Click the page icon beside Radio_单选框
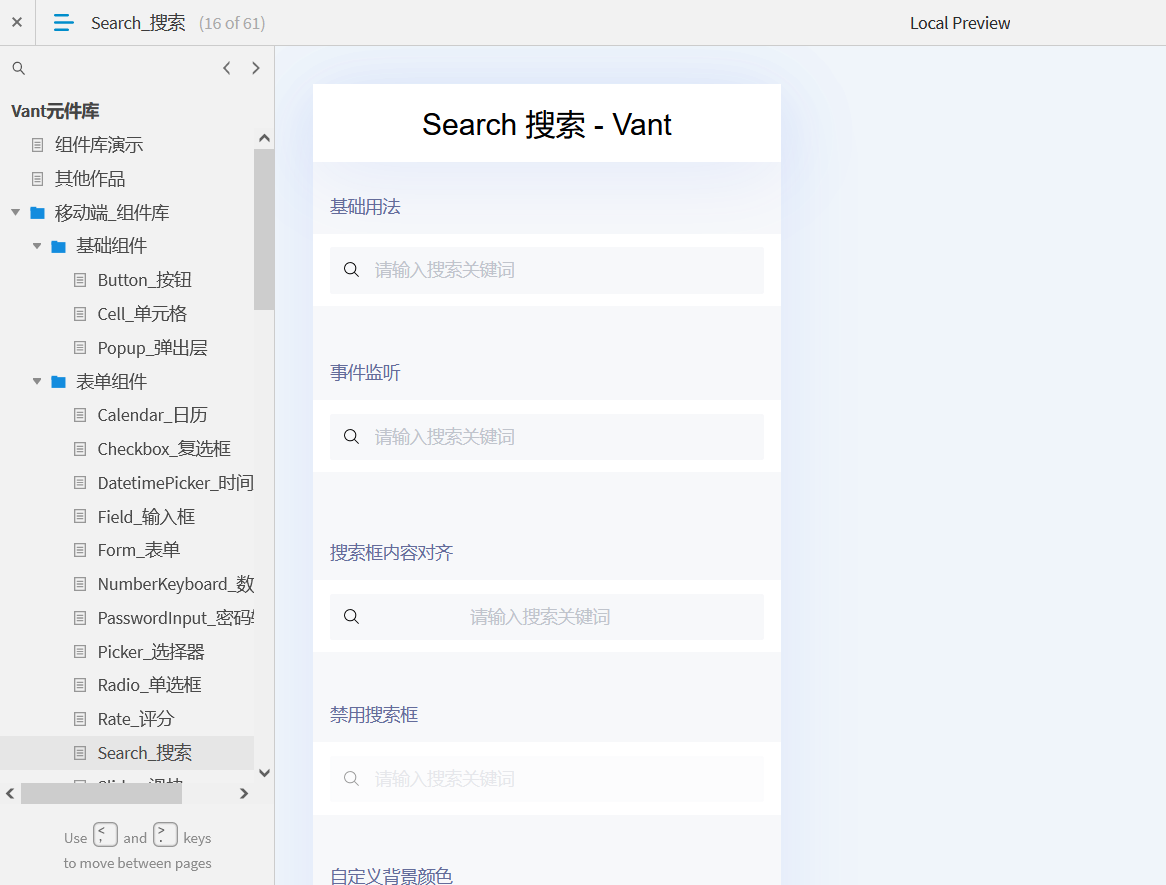The height and width of the screenshot is (885, 1166). (x=80, y=685)
